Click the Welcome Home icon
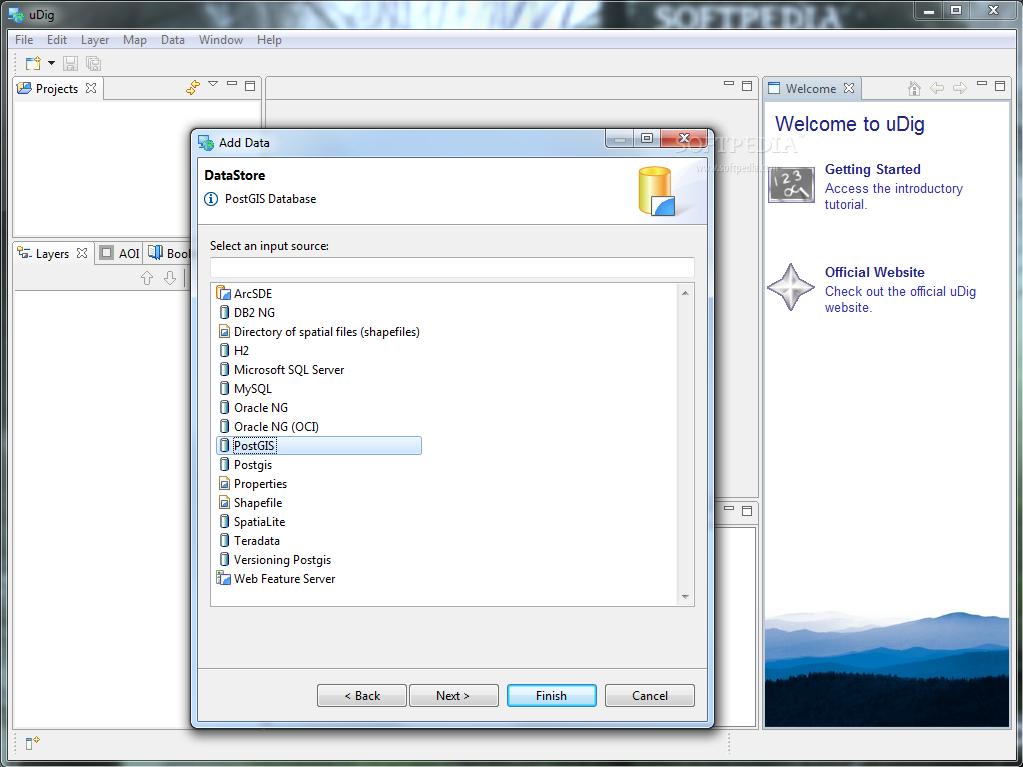Image resolution: width=1023 pixels, height=767 pixels. 914,87
